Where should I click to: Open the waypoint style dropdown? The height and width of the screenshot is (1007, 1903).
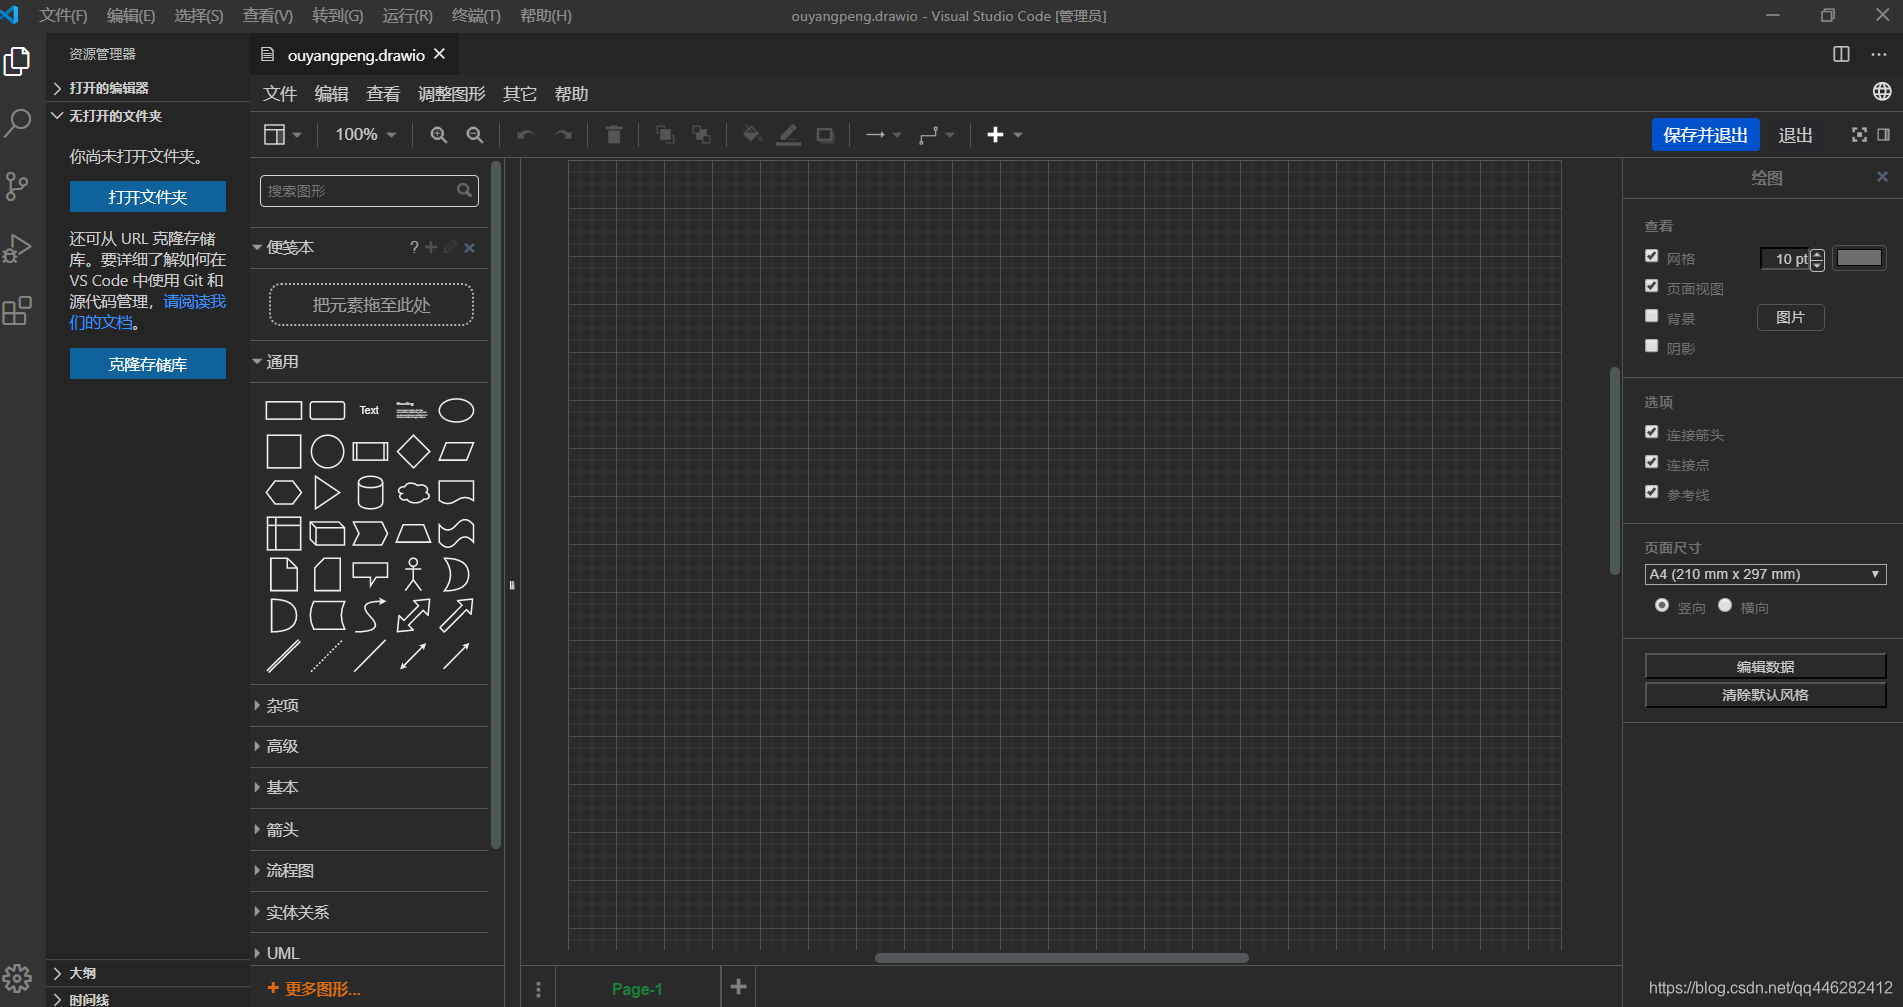coord(937,135)
